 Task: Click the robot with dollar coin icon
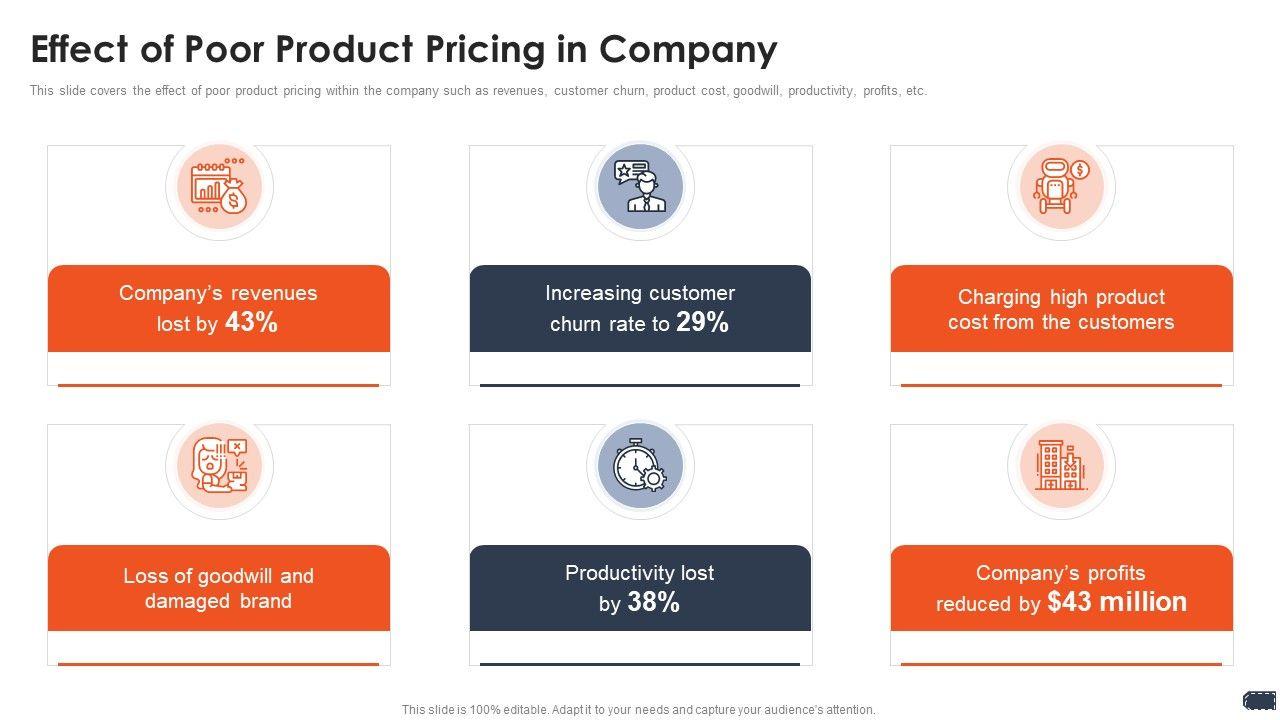1061,187
